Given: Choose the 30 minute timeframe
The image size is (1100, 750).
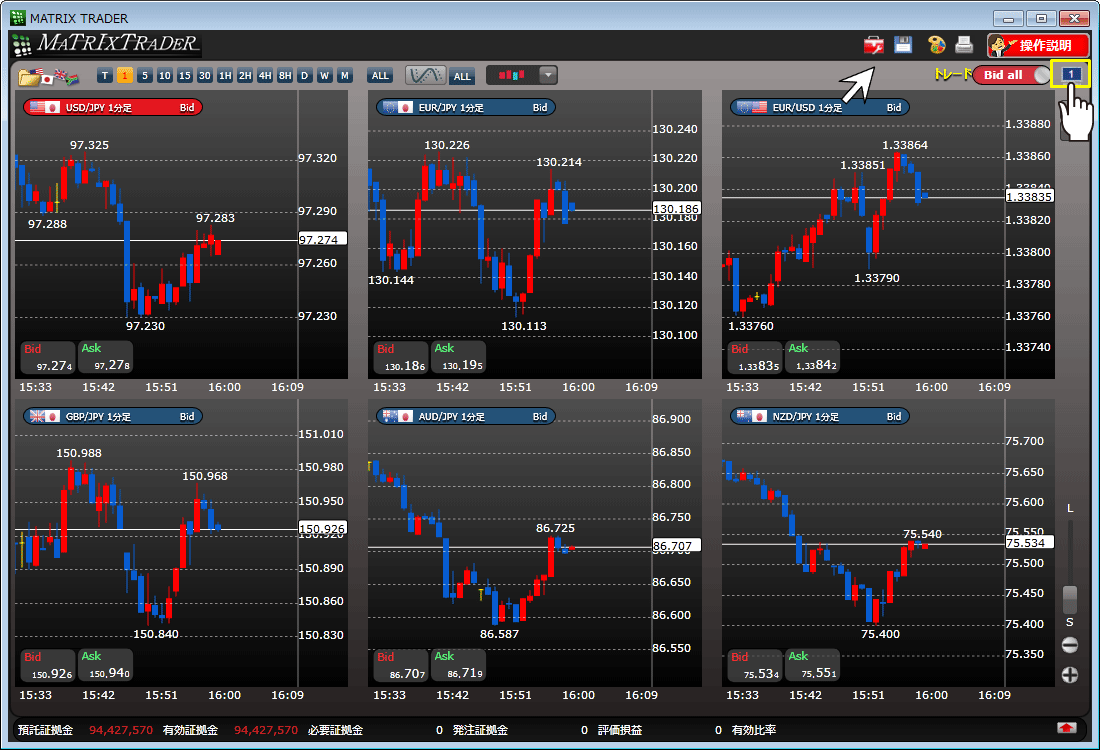Looking at the screenshot, I should [205, 76].
